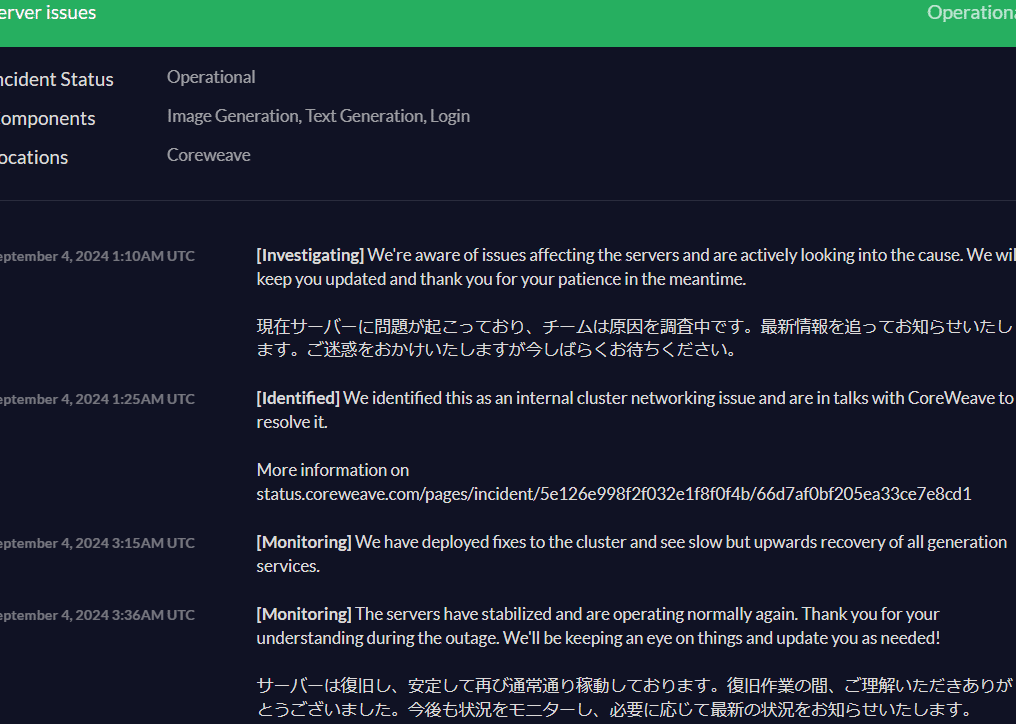Click the [Monitoring] tag about deployed fixes
Screen dimensions: 1016x724
coord(304,542)
